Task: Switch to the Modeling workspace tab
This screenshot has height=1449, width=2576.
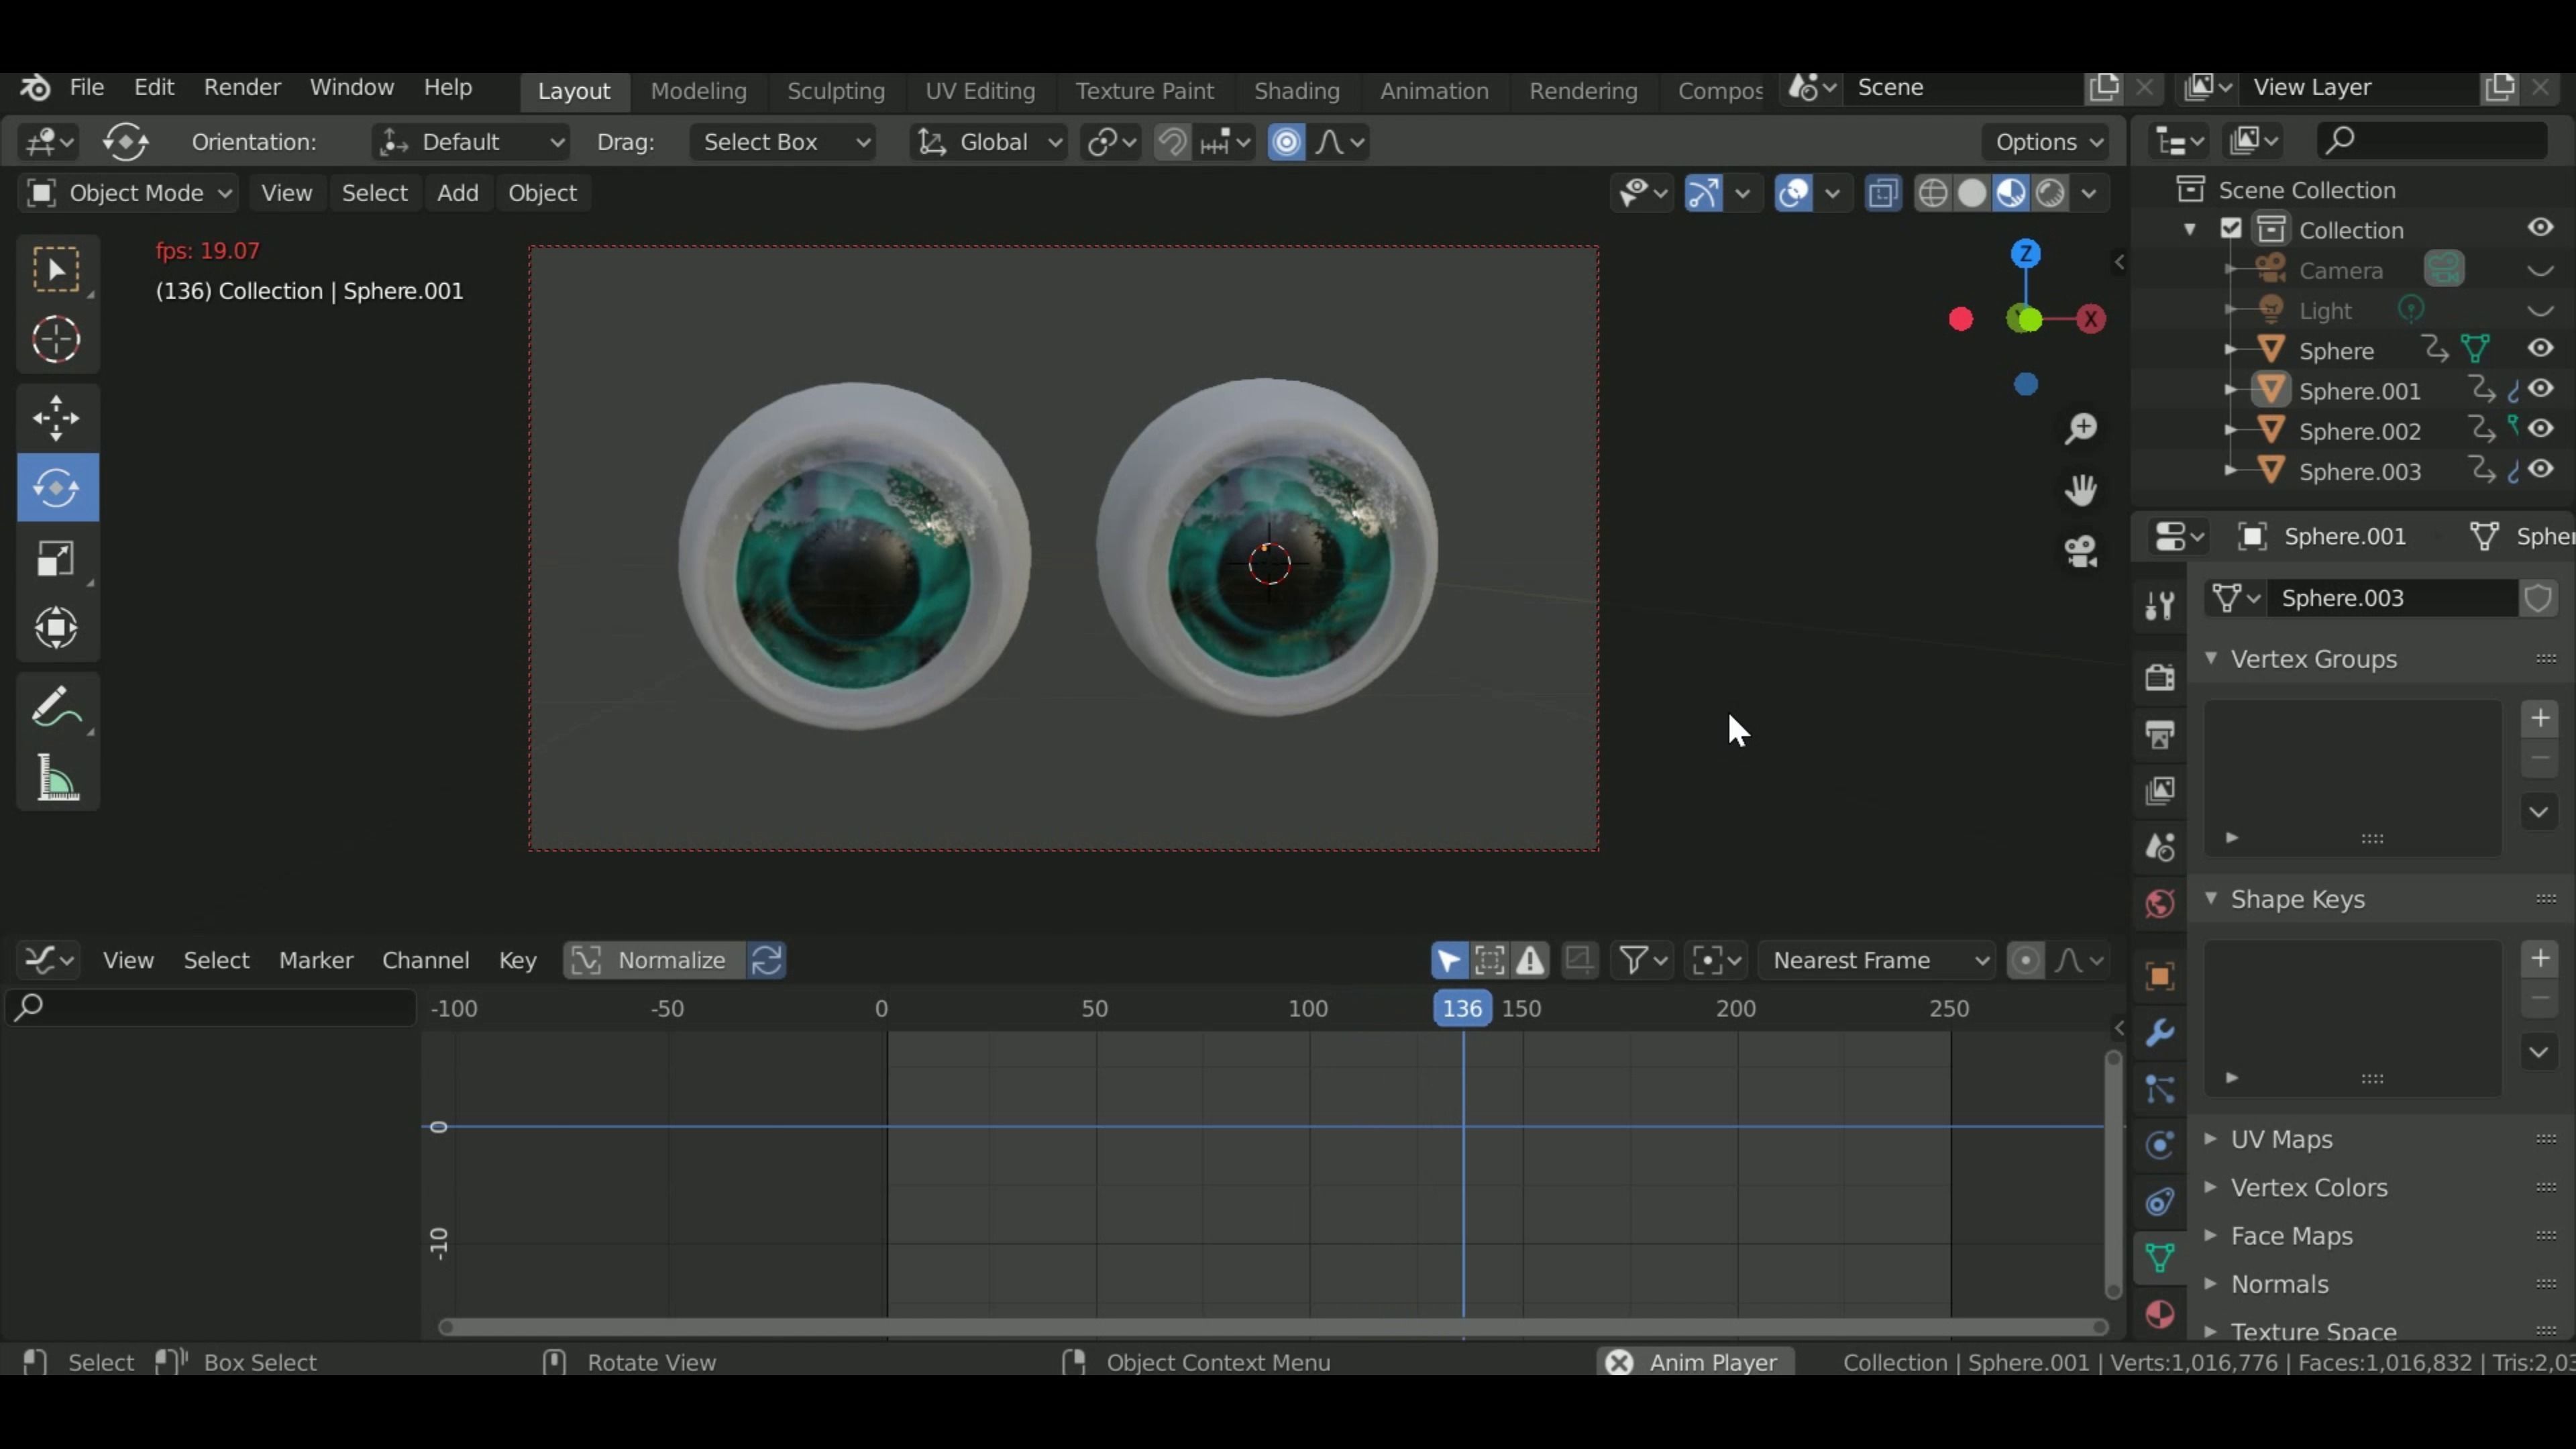Action: [698, 91]
